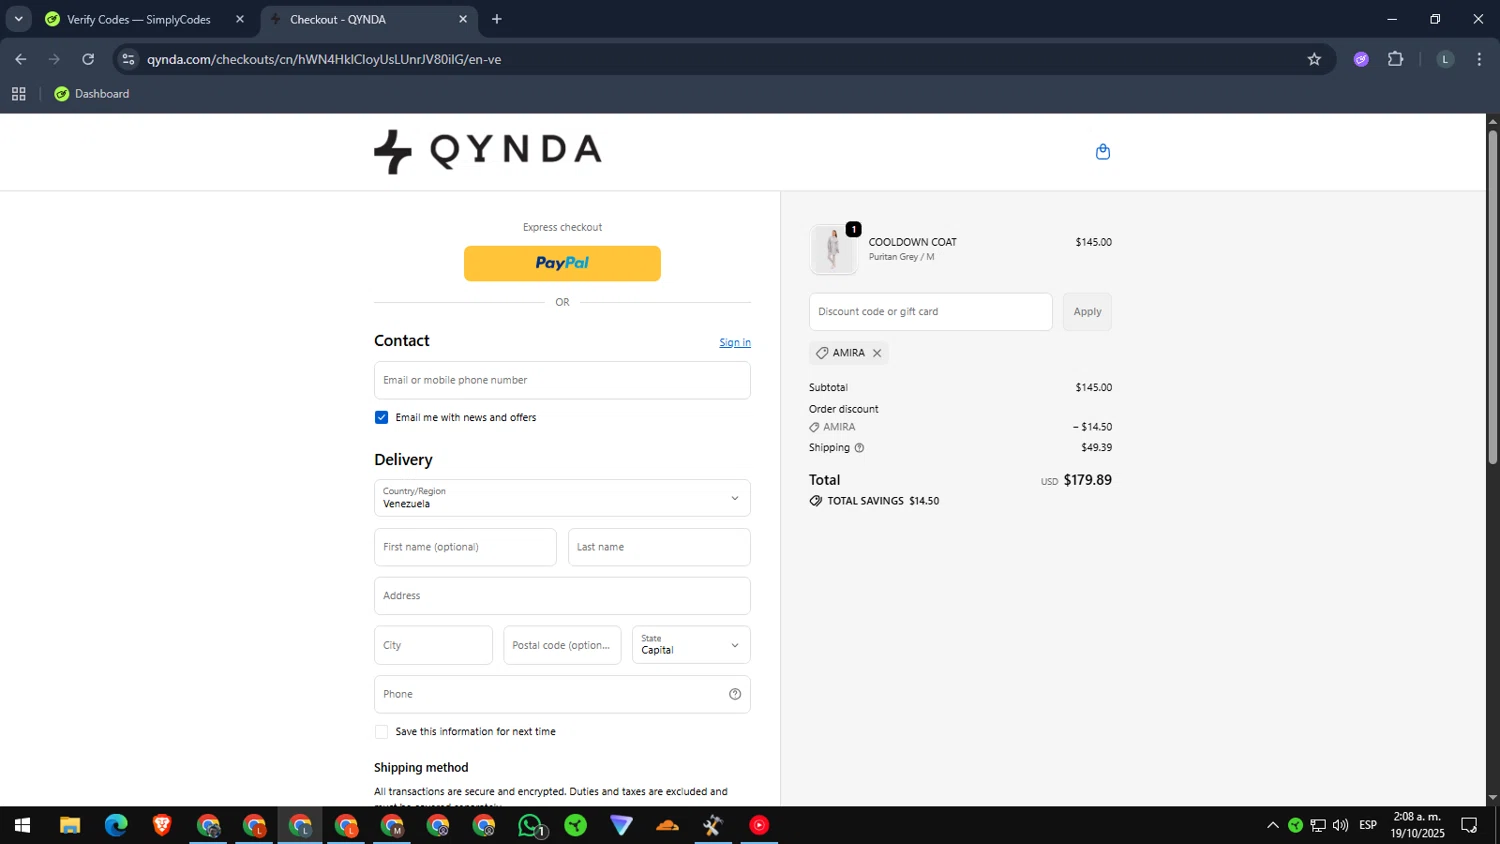Open the YouTube Music taskbar icon

click(x=759, y=825)
